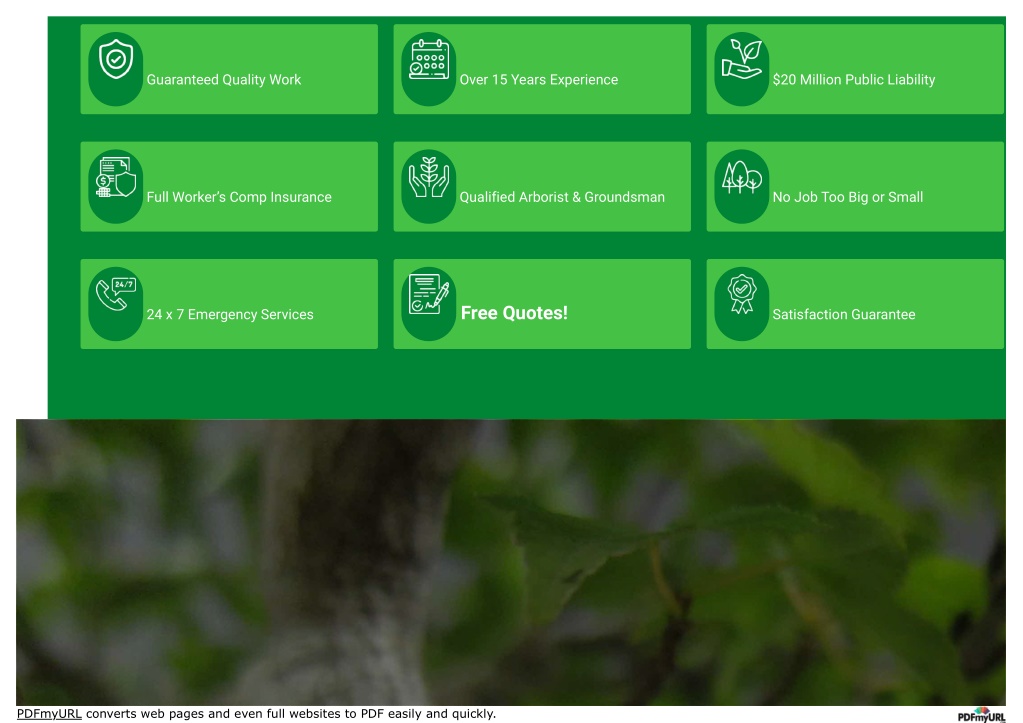1023x723 pixels.
Task: Click the 'Free Quotes!' heading
Action: pyautogui.click(x=514, y=313)
